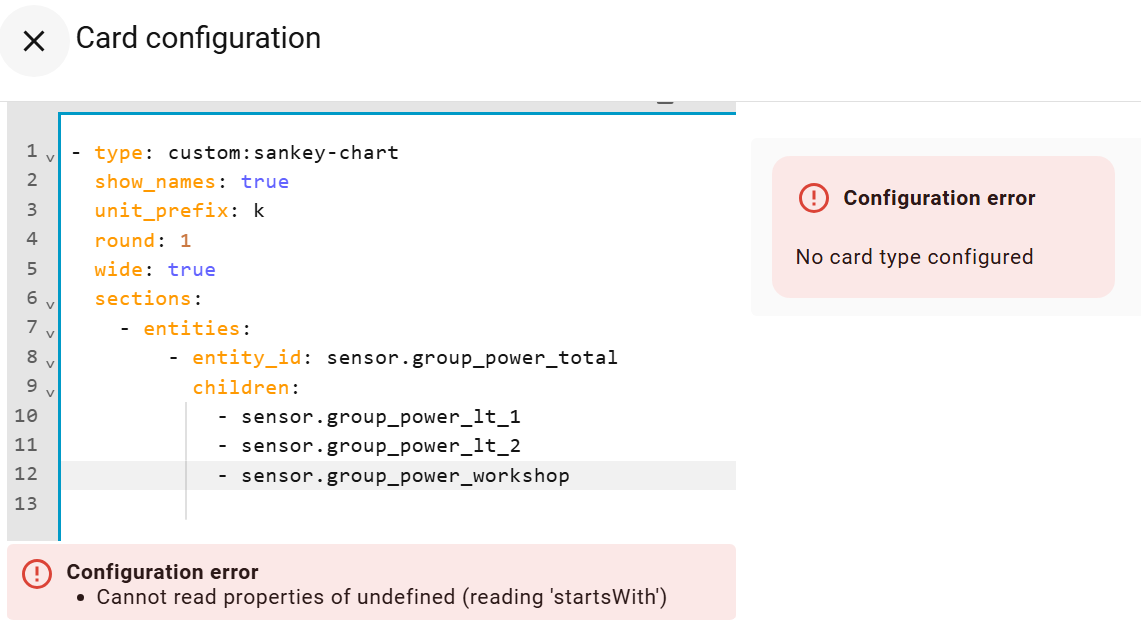Fold the children list at line 9
The width and height of the screenshot is (1141, 622).
click(50, 392)
